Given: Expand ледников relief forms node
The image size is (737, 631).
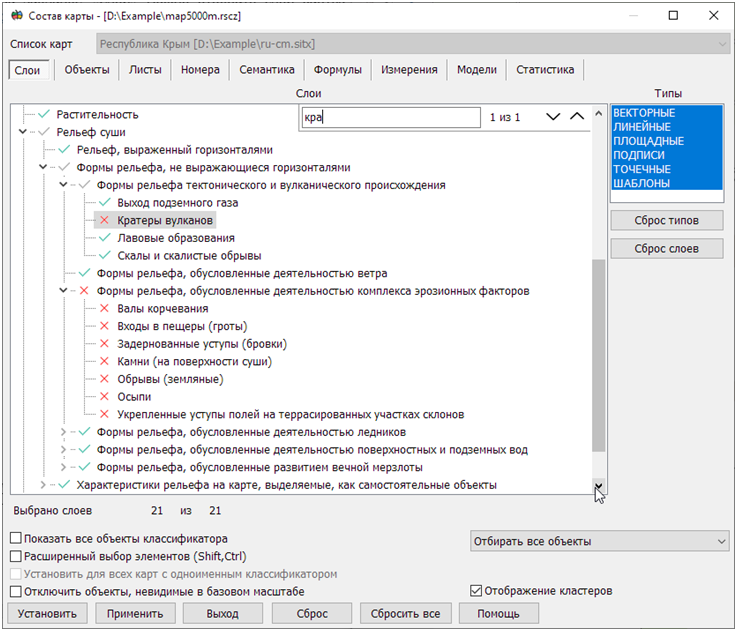Looking at the screenshot, I should [x=64, y=432].
